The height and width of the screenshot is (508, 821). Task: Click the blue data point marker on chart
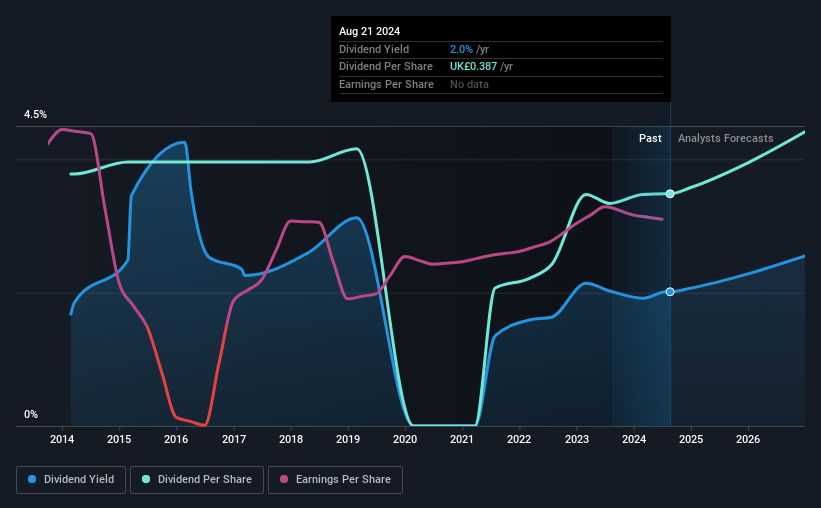670,292
